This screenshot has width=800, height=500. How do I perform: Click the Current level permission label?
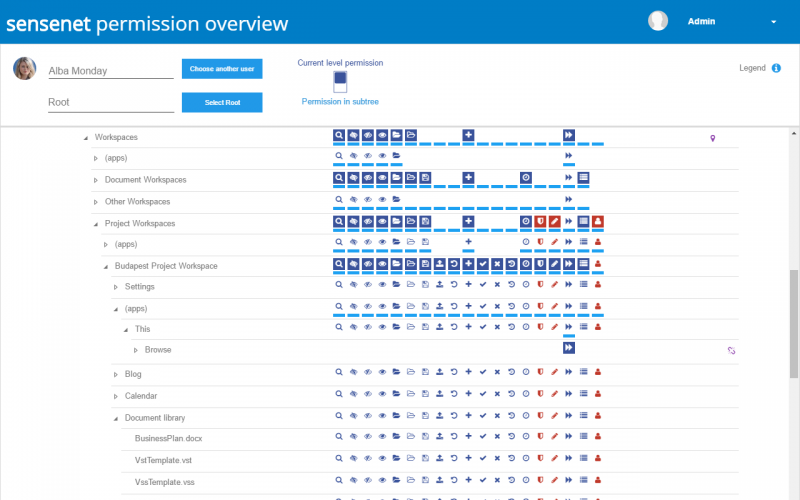point(340,63)
